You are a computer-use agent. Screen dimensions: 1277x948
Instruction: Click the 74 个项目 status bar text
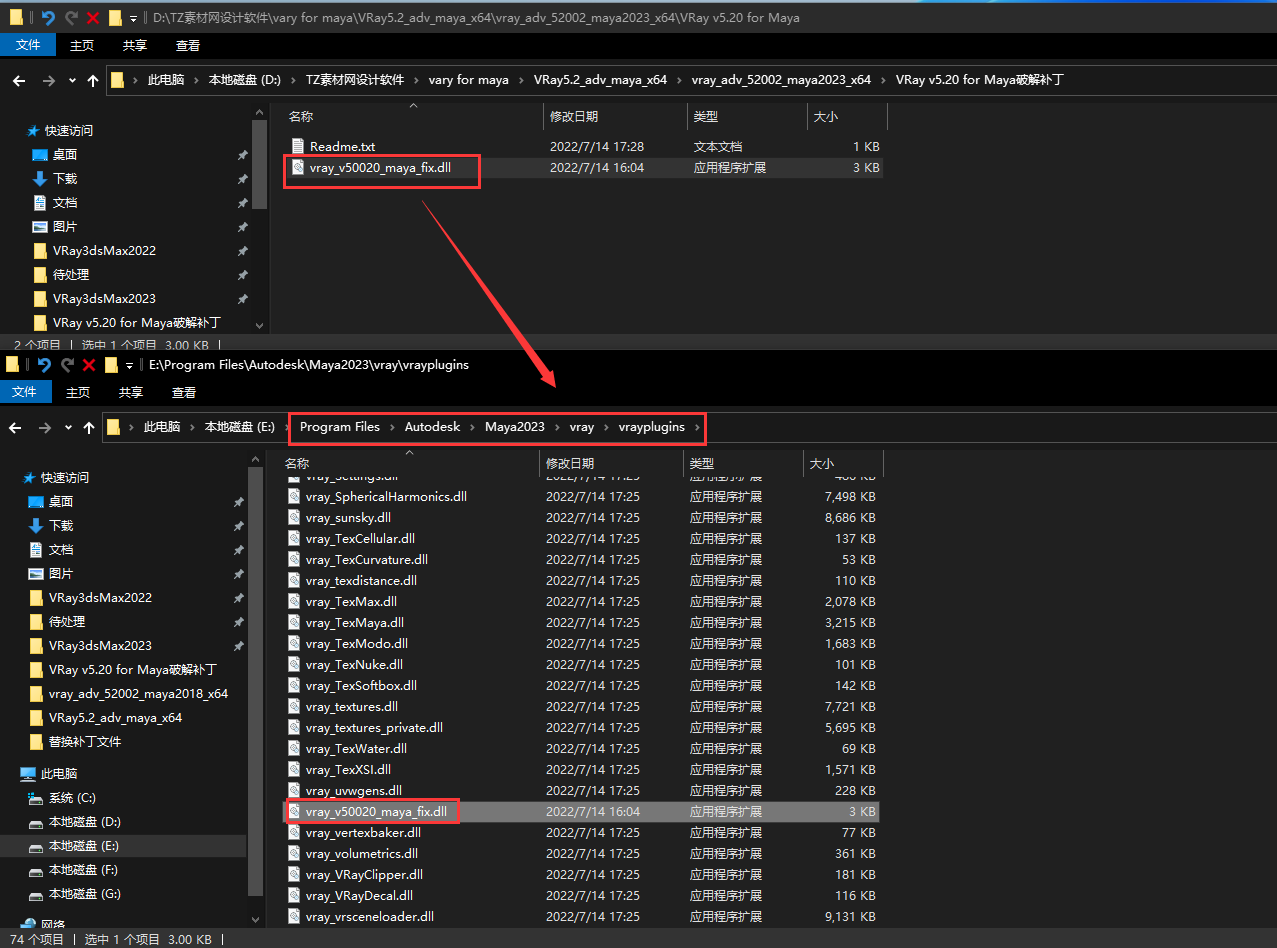(36, 940)
